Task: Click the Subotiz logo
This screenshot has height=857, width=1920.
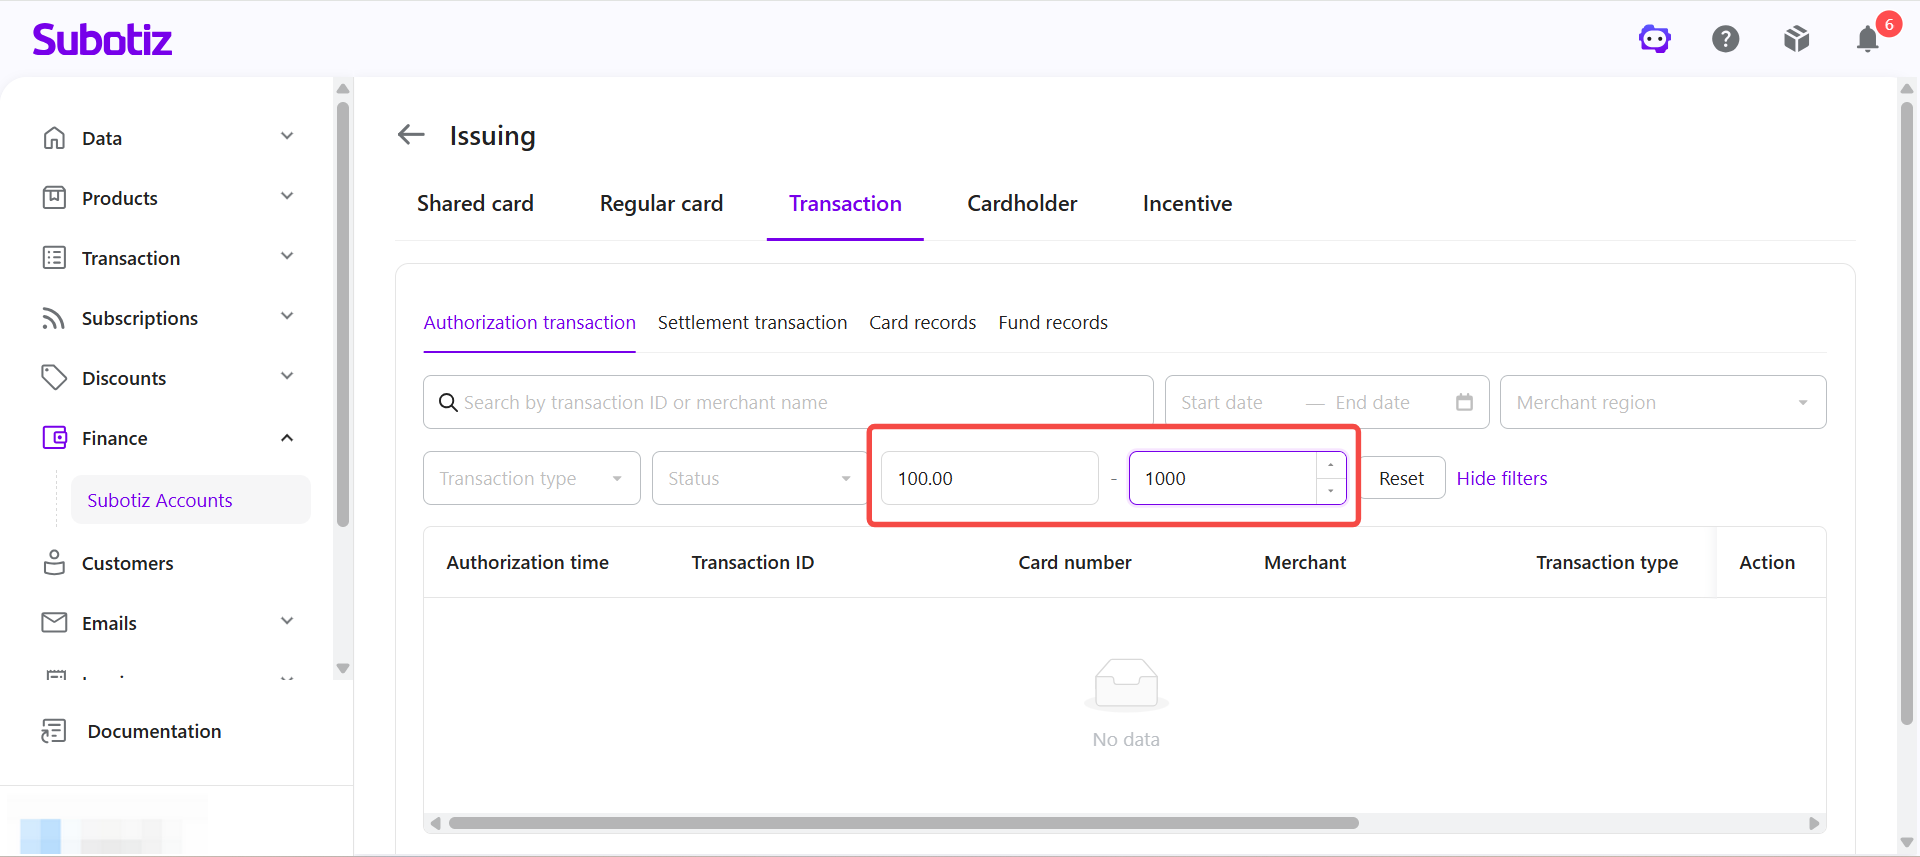Action: click(102, 39)
